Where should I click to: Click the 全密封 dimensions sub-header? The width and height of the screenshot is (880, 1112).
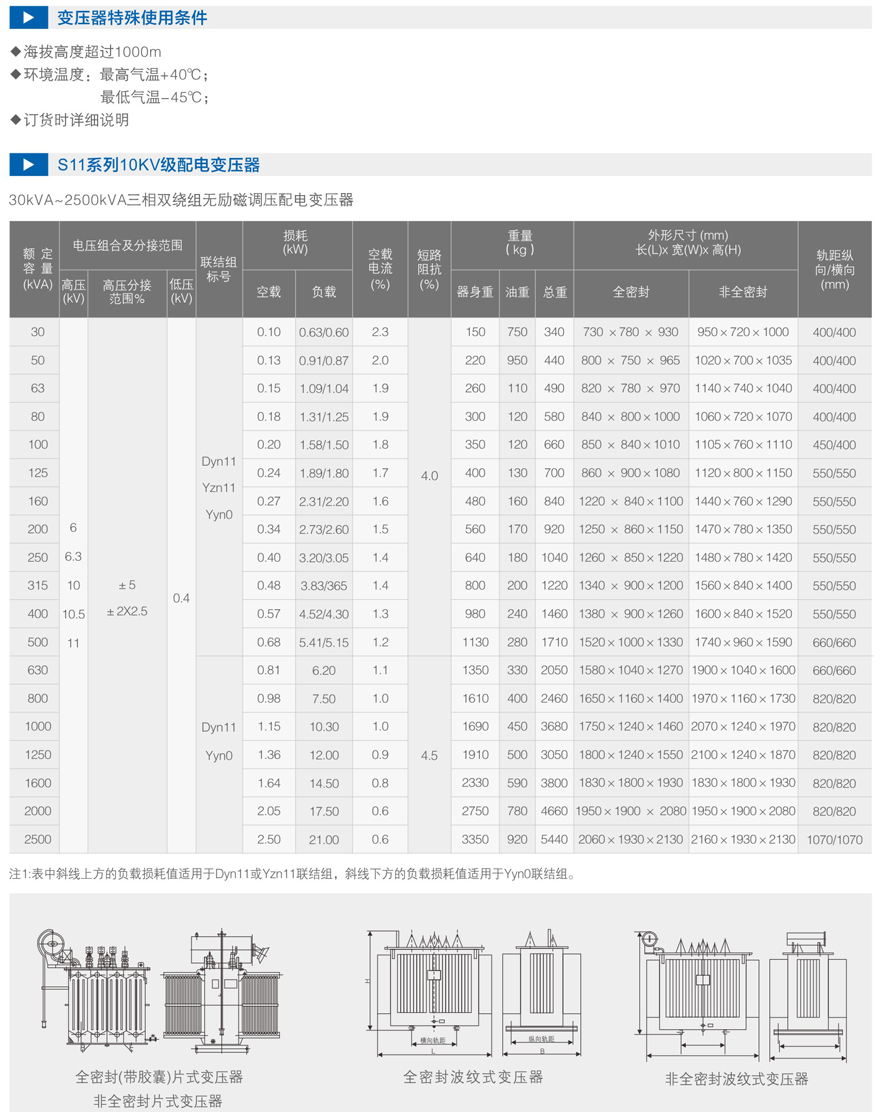point(631,293)
